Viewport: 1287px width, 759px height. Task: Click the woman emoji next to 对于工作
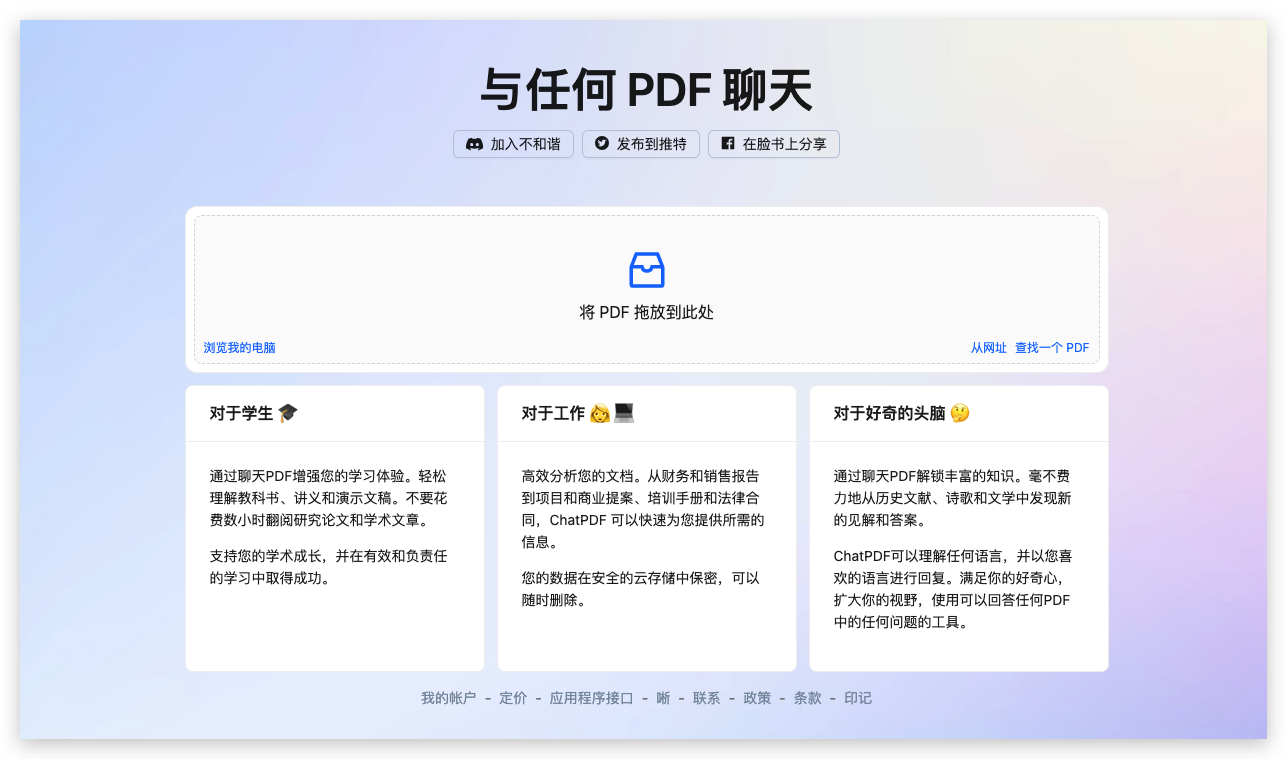[600, 413]
